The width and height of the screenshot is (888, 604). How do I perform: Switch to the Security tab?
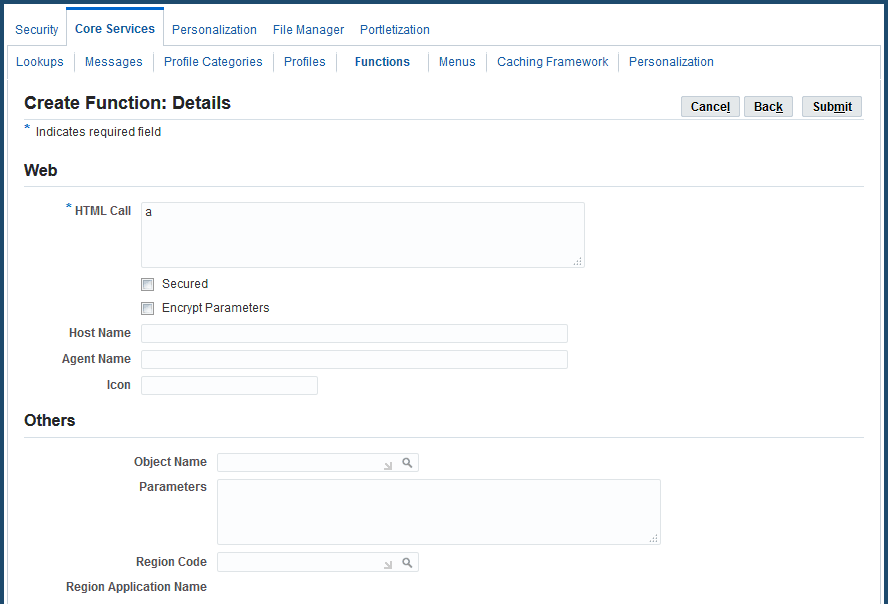pos(37,29)
